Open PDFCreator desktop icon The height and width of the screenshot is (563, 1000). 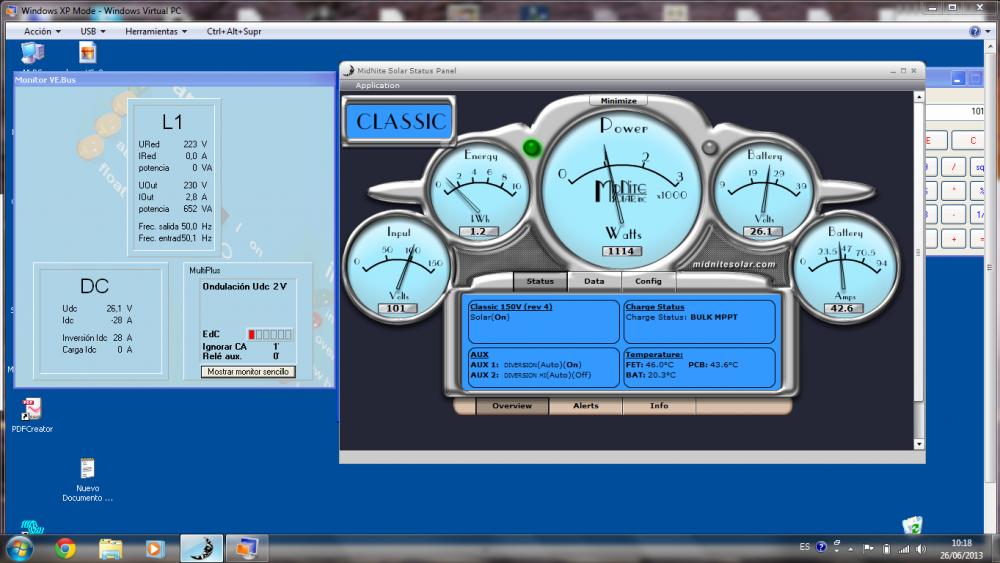32,415
